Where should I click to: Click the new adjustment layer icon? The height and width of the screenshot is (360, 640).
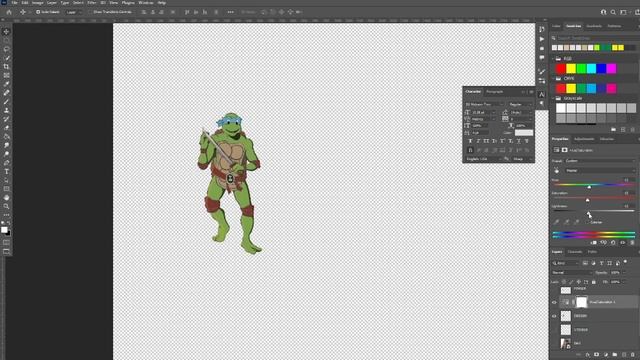[x=606, y=355]
